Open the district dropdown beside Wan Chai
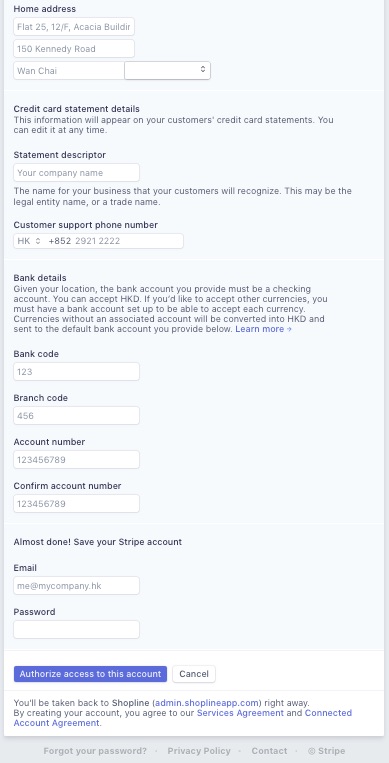The width and height of the screenshot is (389, 763). tap(167, 71)
